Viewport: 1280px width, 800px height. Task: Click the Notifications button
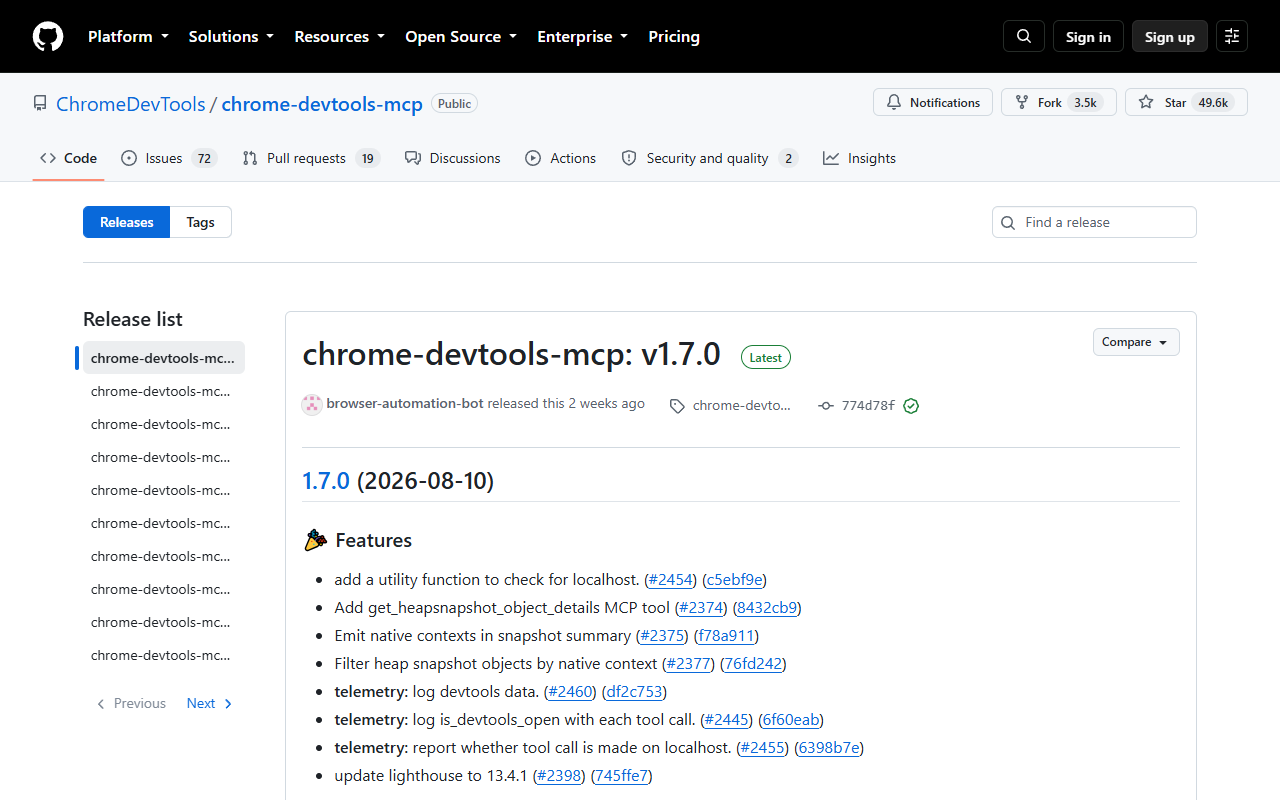tap(933, 102)
